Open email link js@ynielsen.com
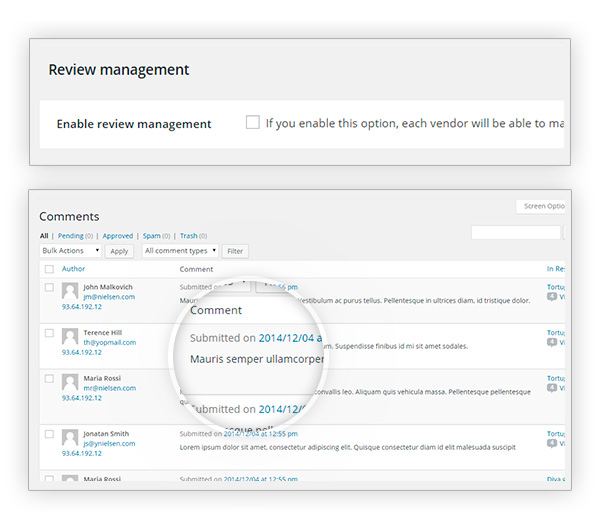Image resolution: width=600 pixels, height=526 pixels. 109,443
